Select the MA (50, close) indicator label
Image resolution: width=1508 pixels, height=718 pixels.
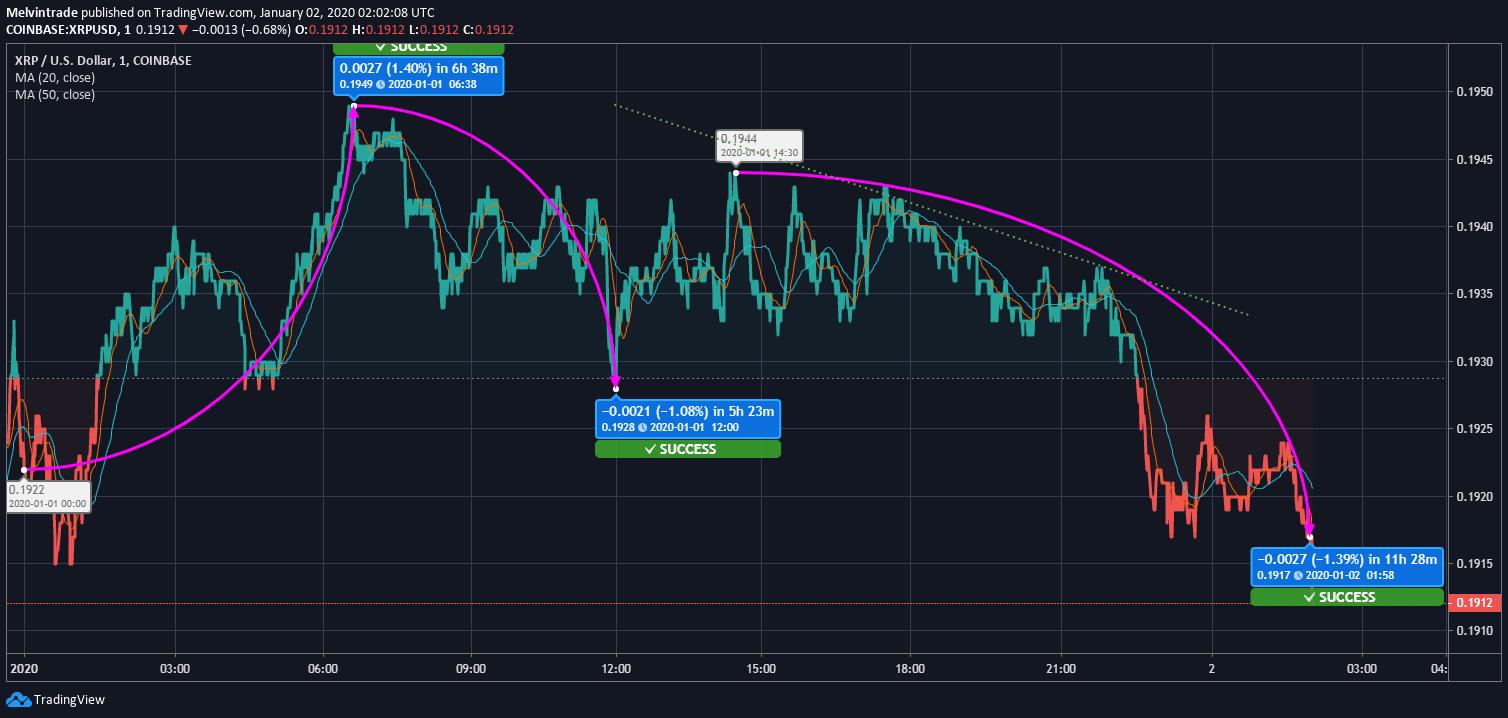[x=55, y=95]
